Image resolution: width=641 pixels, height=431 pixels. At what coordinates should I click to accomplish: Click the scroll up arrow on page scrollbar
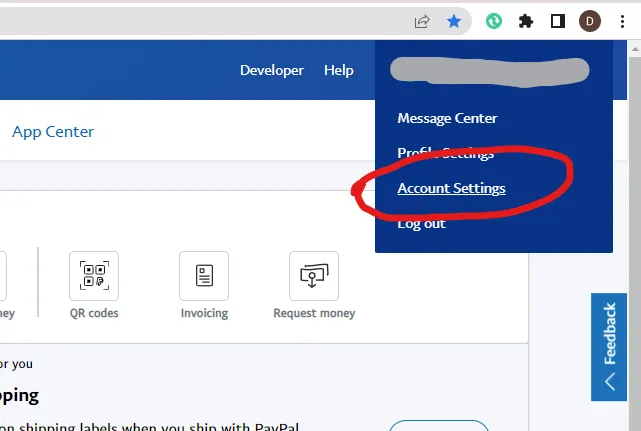[635, 49]
